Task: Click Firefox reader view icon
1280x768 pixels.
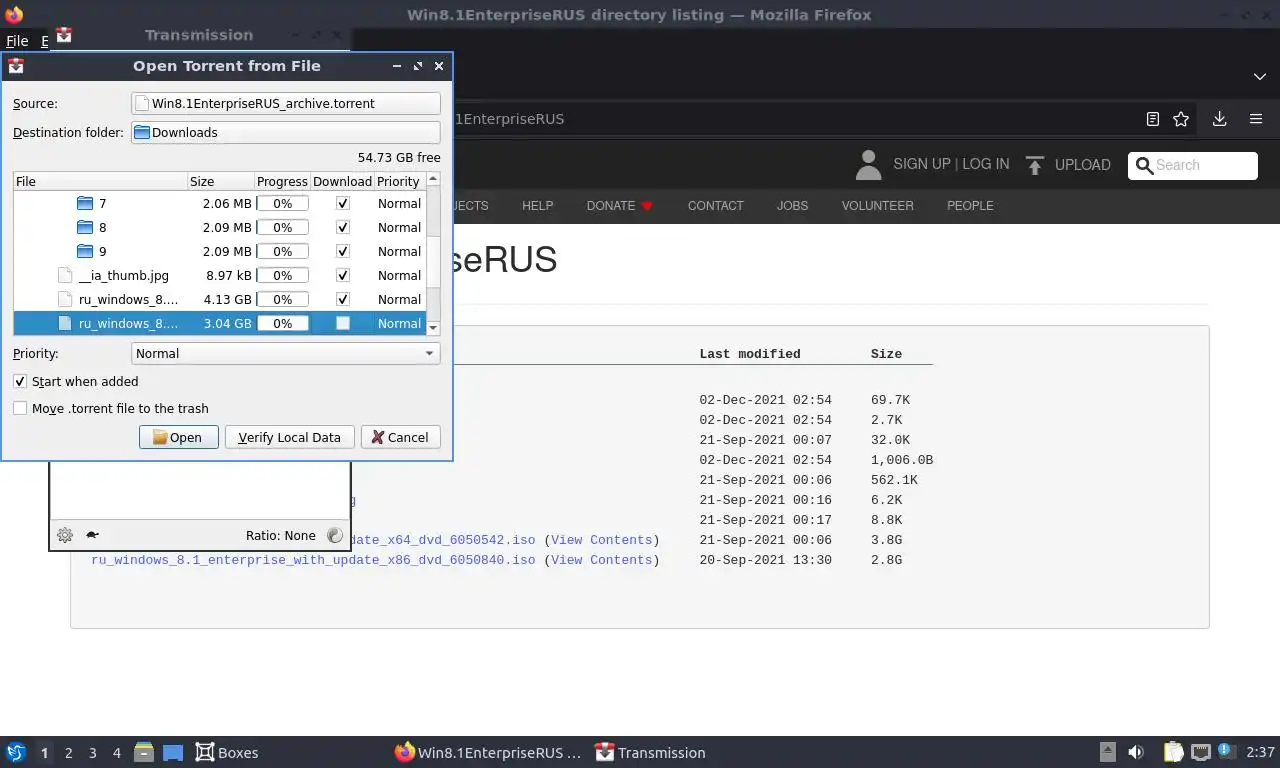Action: [x=1152, y=119]
